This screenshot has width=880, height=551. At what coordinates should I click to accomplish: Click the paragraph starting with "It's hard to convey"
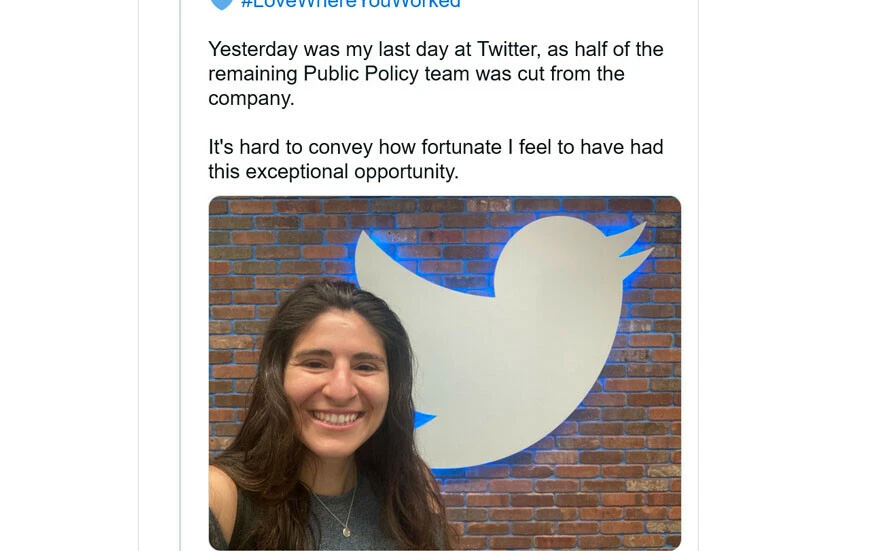pyautogui.click(x=435, y=159)
